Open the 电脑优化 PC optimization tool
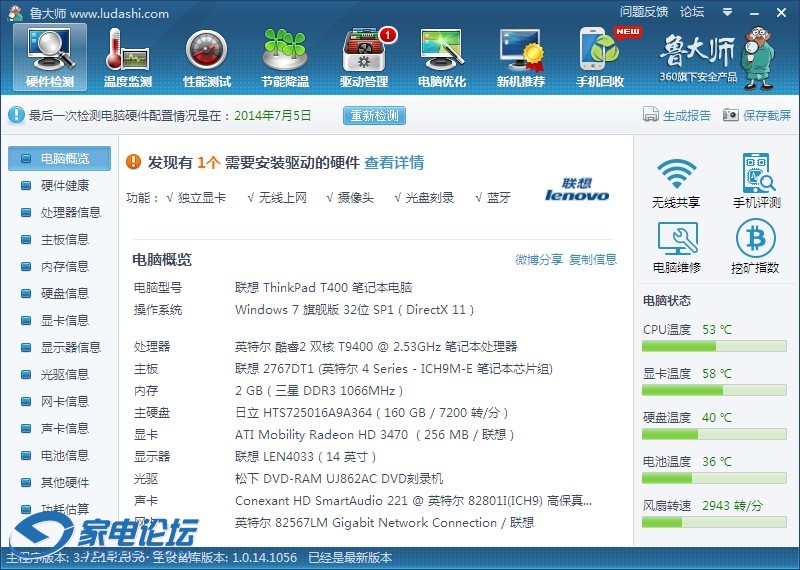This screenshot has width=800, height=570. (x=442, y=57)
